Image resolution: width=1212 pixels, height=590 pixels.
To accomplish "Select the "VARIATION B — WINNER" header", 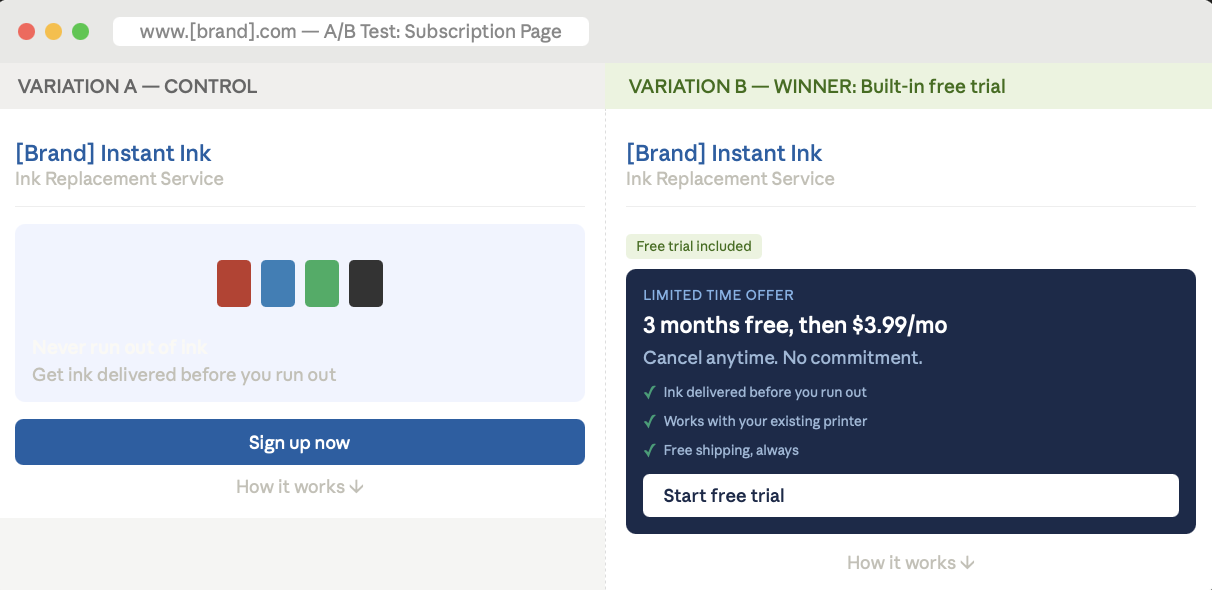I will coord(817,86).
